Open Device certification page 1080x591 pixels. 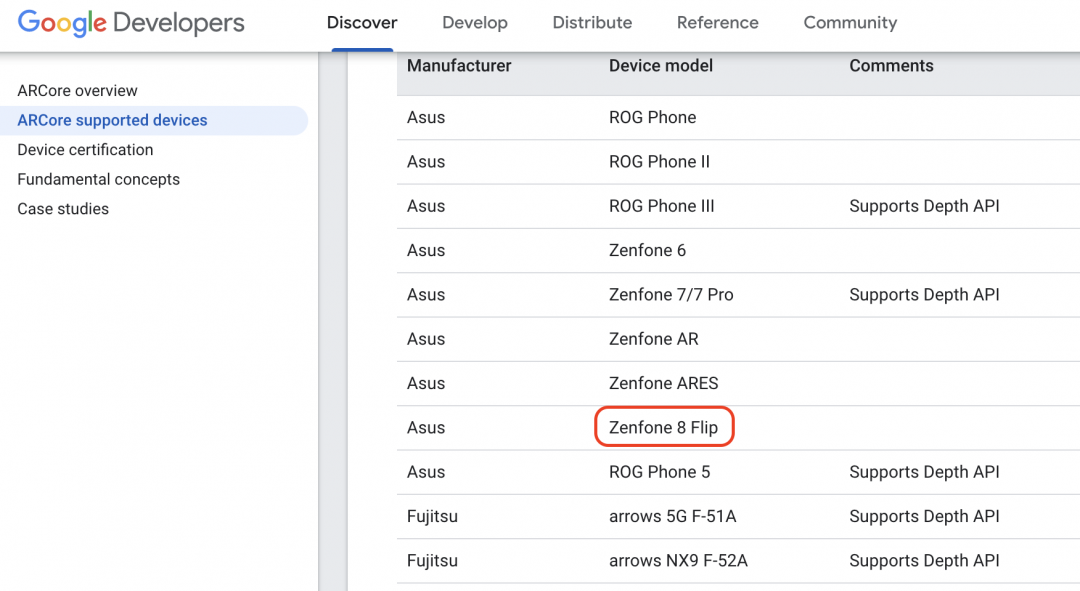point(85,150)
